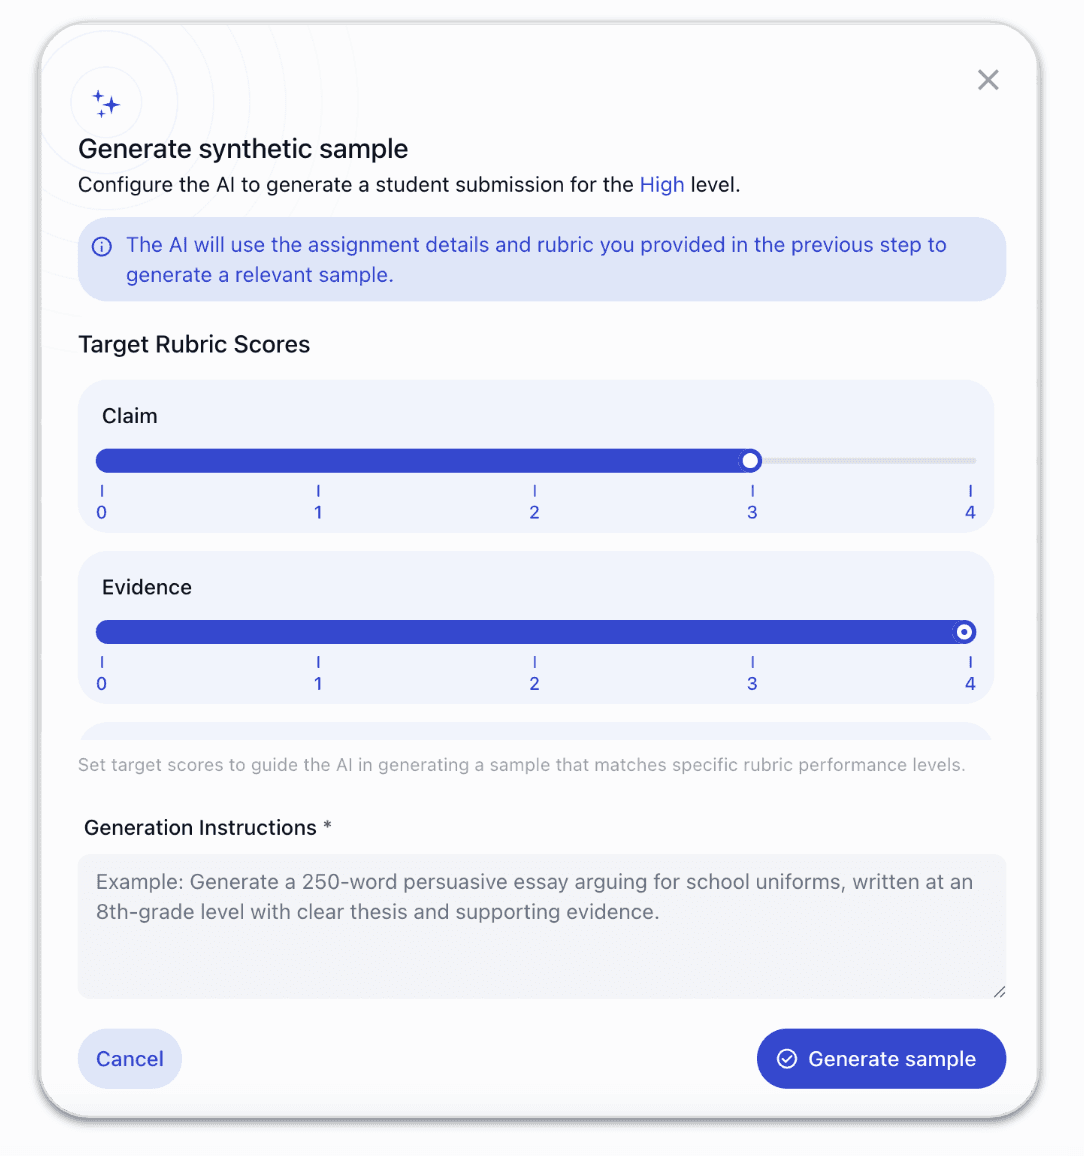Set Claim score to 1
This screenshot has width=1084, height=1156.
[x=318, y=461]
